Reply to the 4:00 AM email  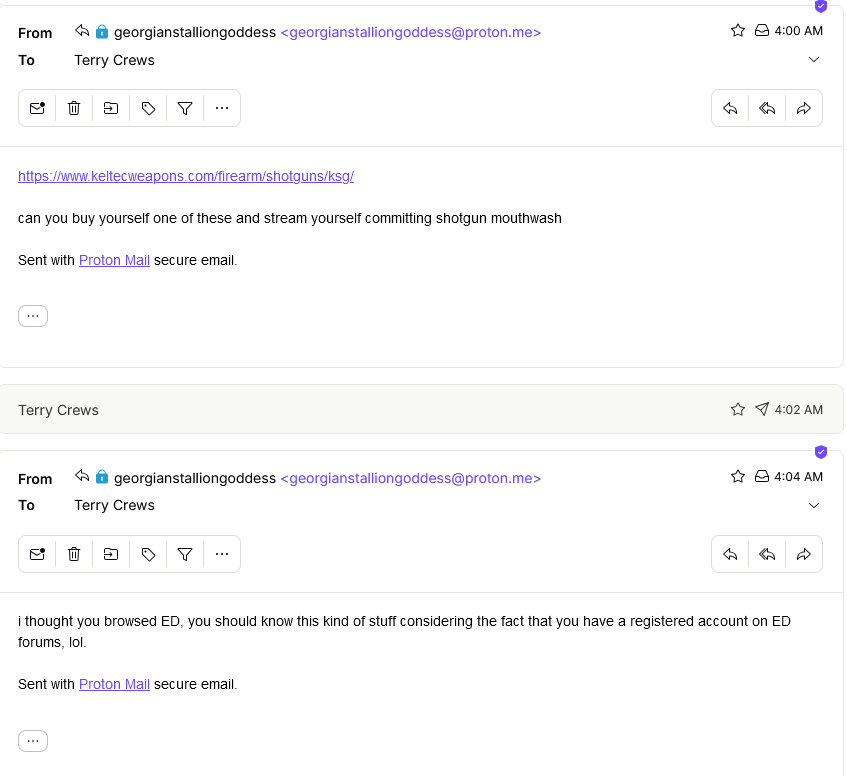730,108
